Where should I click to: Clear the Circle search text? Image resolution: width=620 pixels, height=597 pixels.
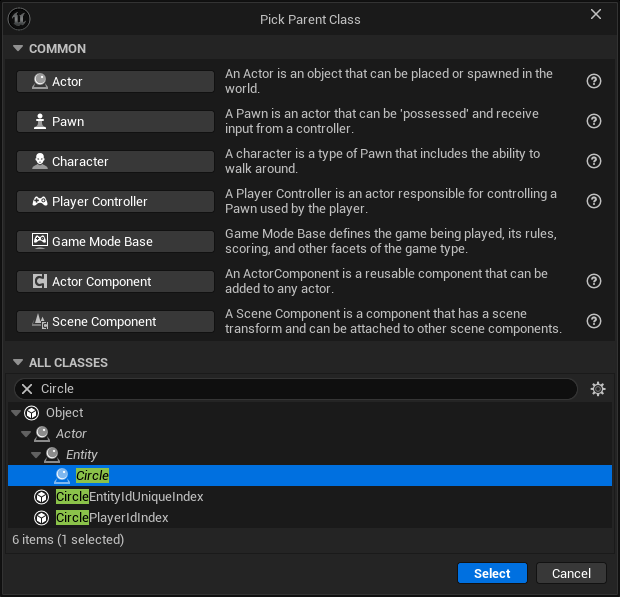tap(27, 389)
